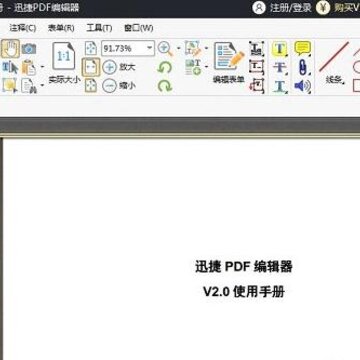Image resolution: width=360 pixels, height=360 pixels.
Task: Select the Text Box tool
Action: [257, 67]
